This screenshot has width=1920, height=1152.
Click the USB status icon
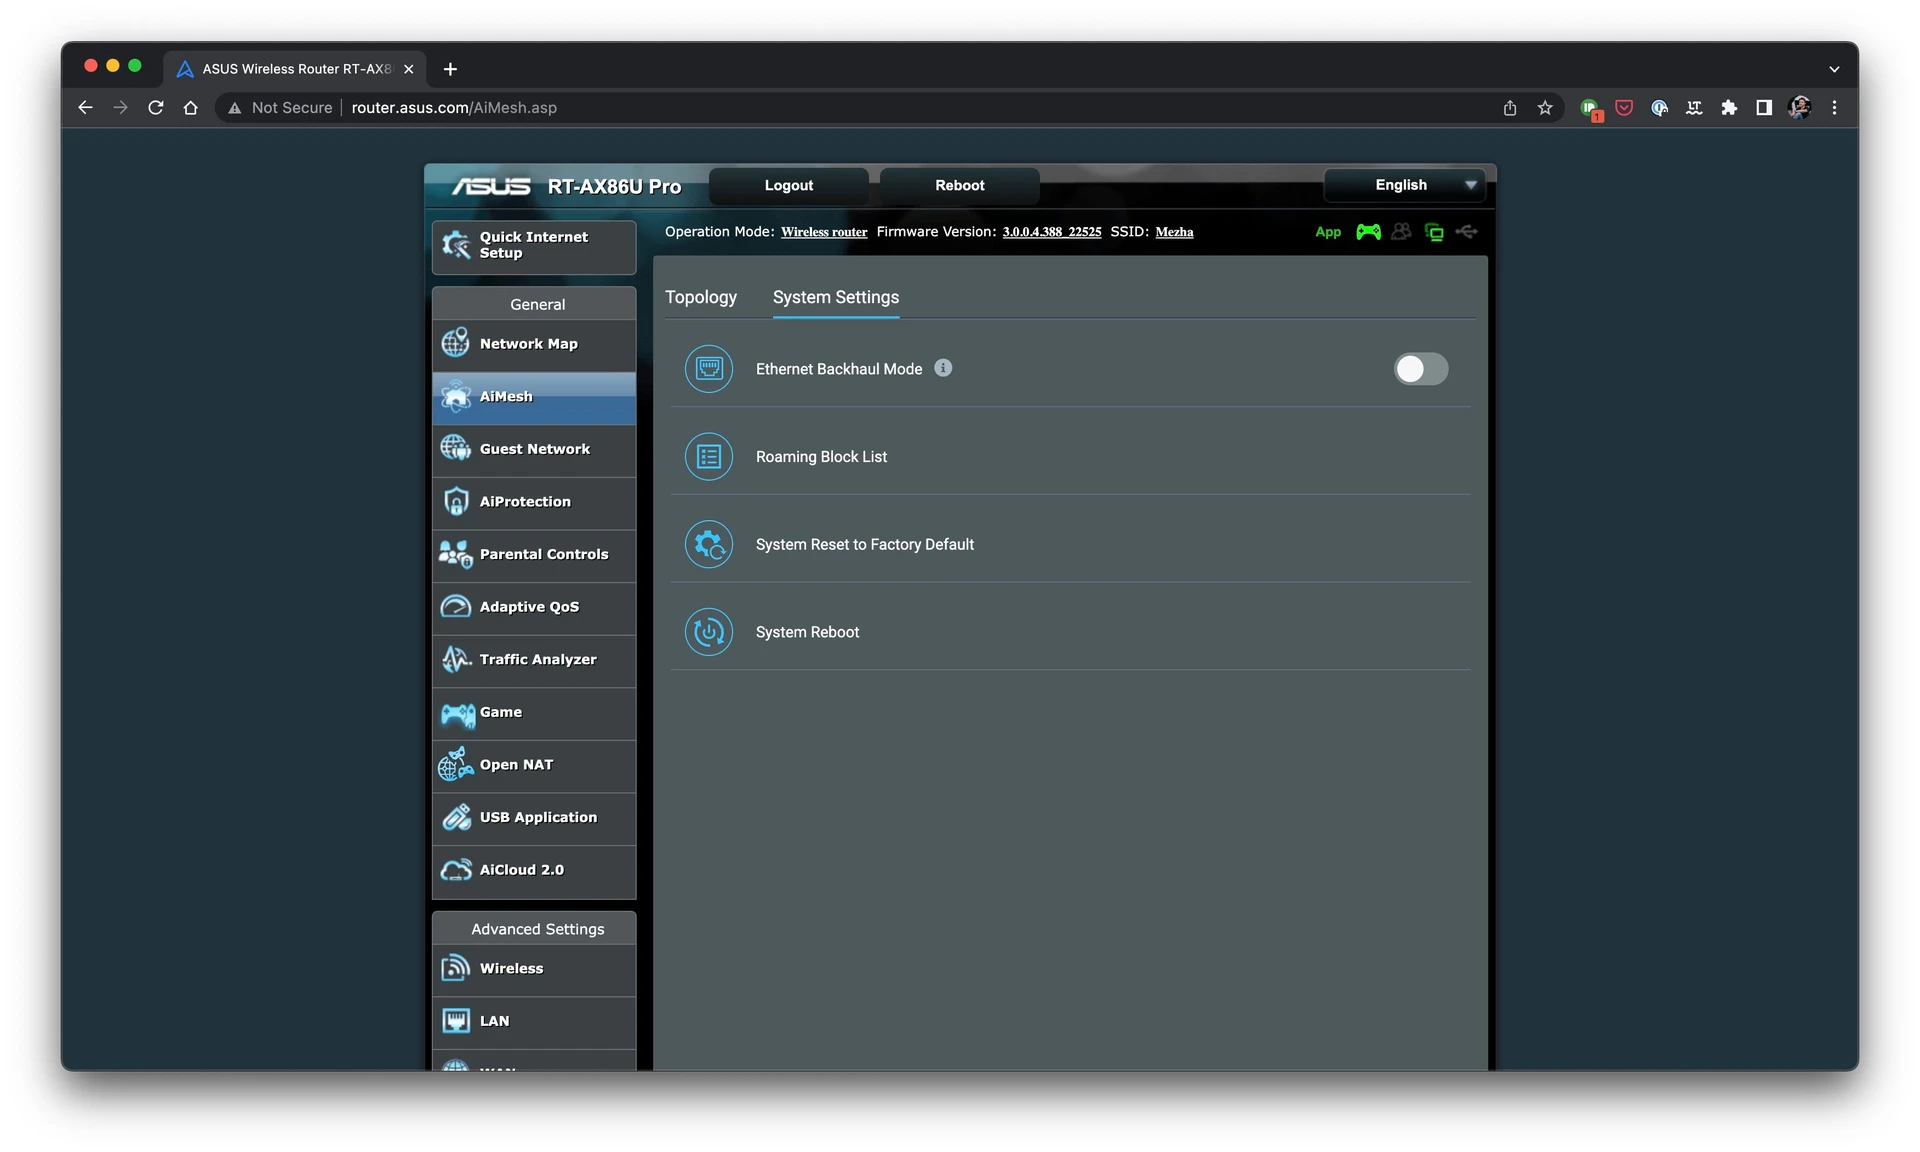coord(1467,232)
